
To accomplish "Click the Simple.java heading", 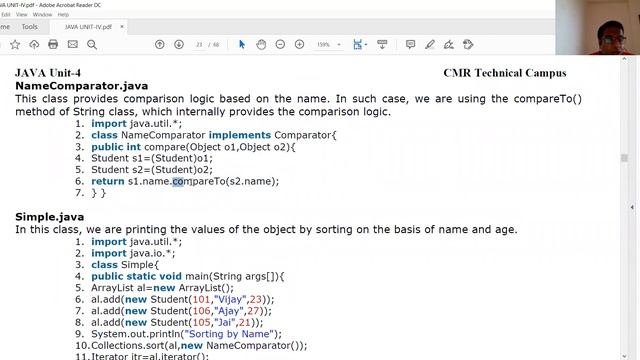I will coord(50,217).
